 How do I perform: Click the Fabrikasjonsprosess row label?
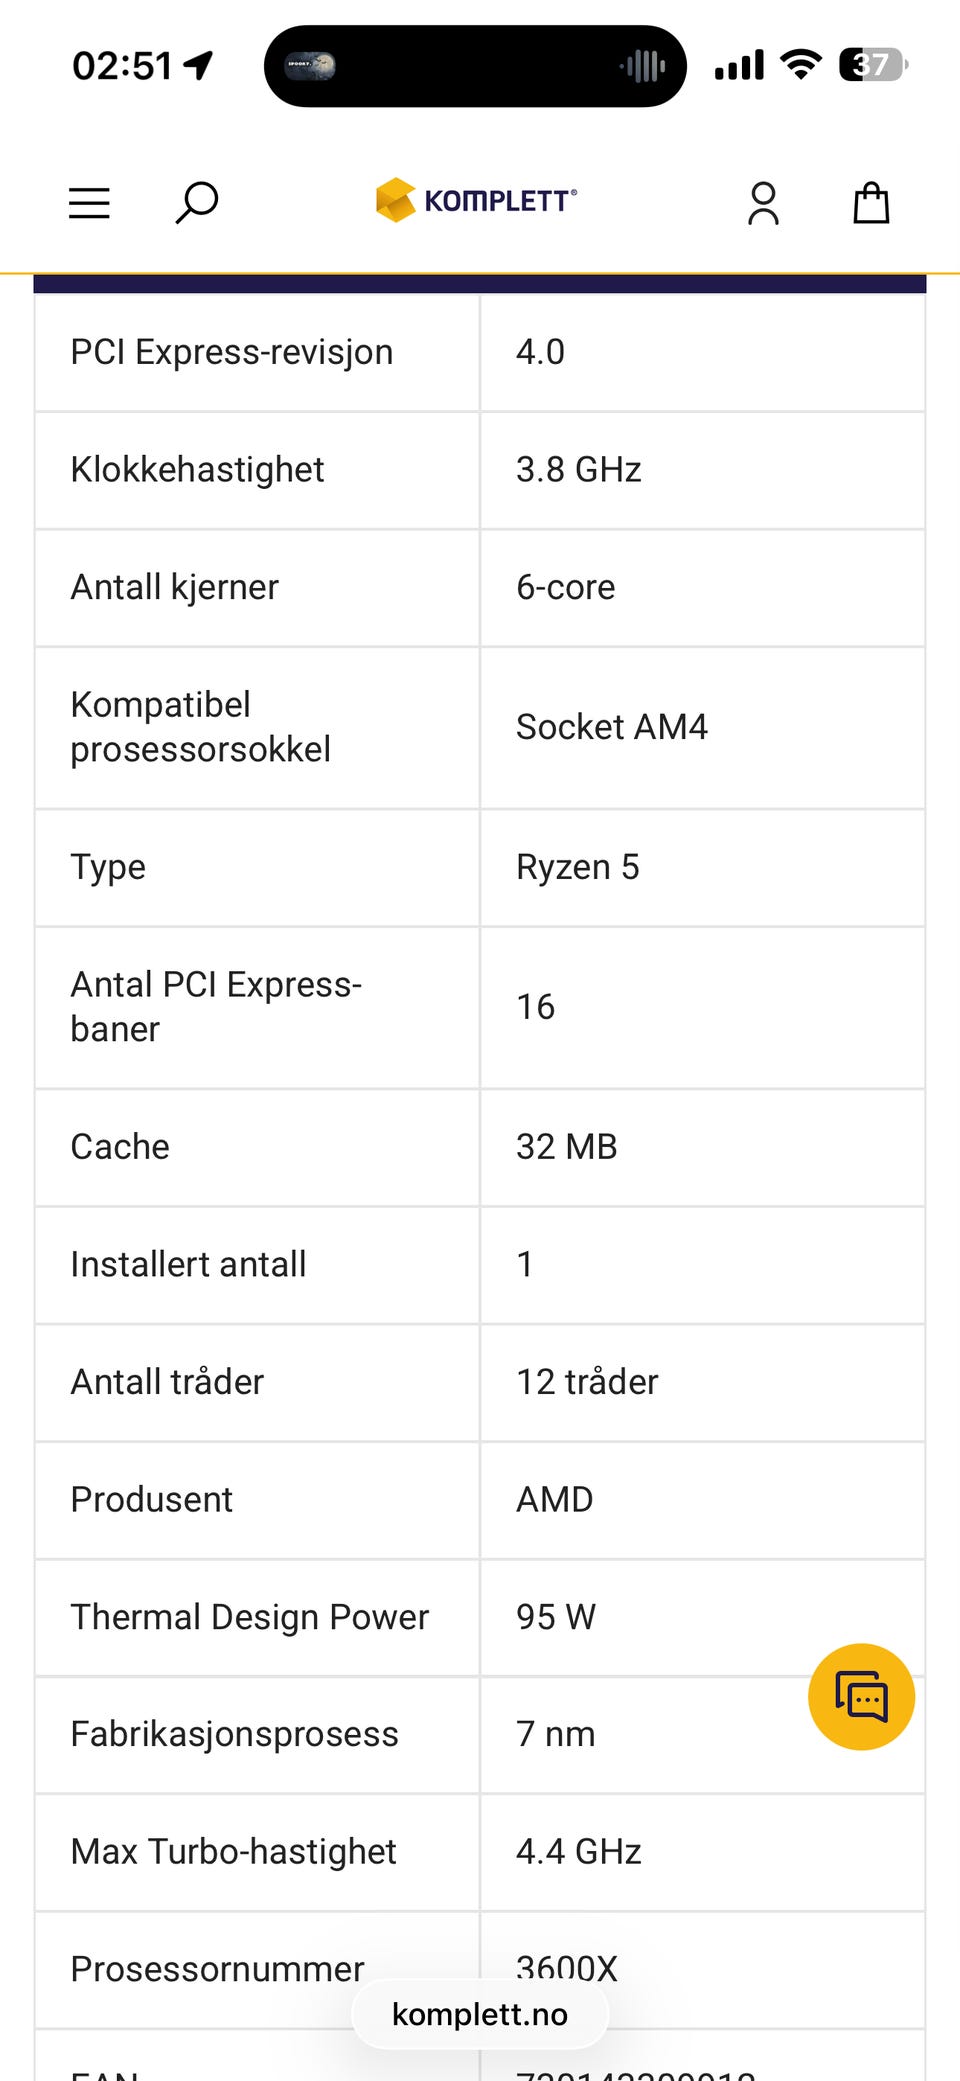pyautogui.click(x=234, y=1734)
